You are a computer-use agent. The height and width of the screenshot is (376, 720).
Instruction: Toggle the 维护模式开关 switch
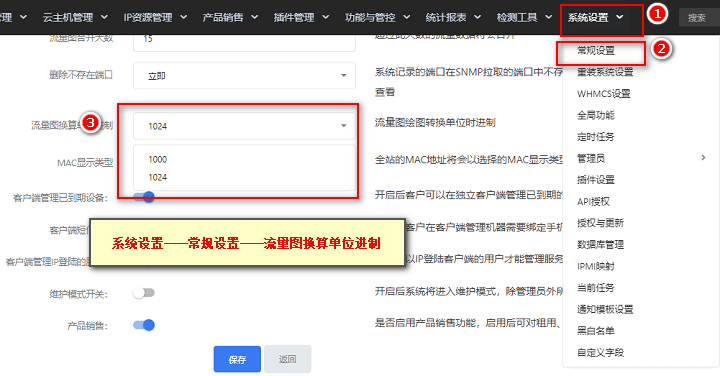(x=144, y=293)
